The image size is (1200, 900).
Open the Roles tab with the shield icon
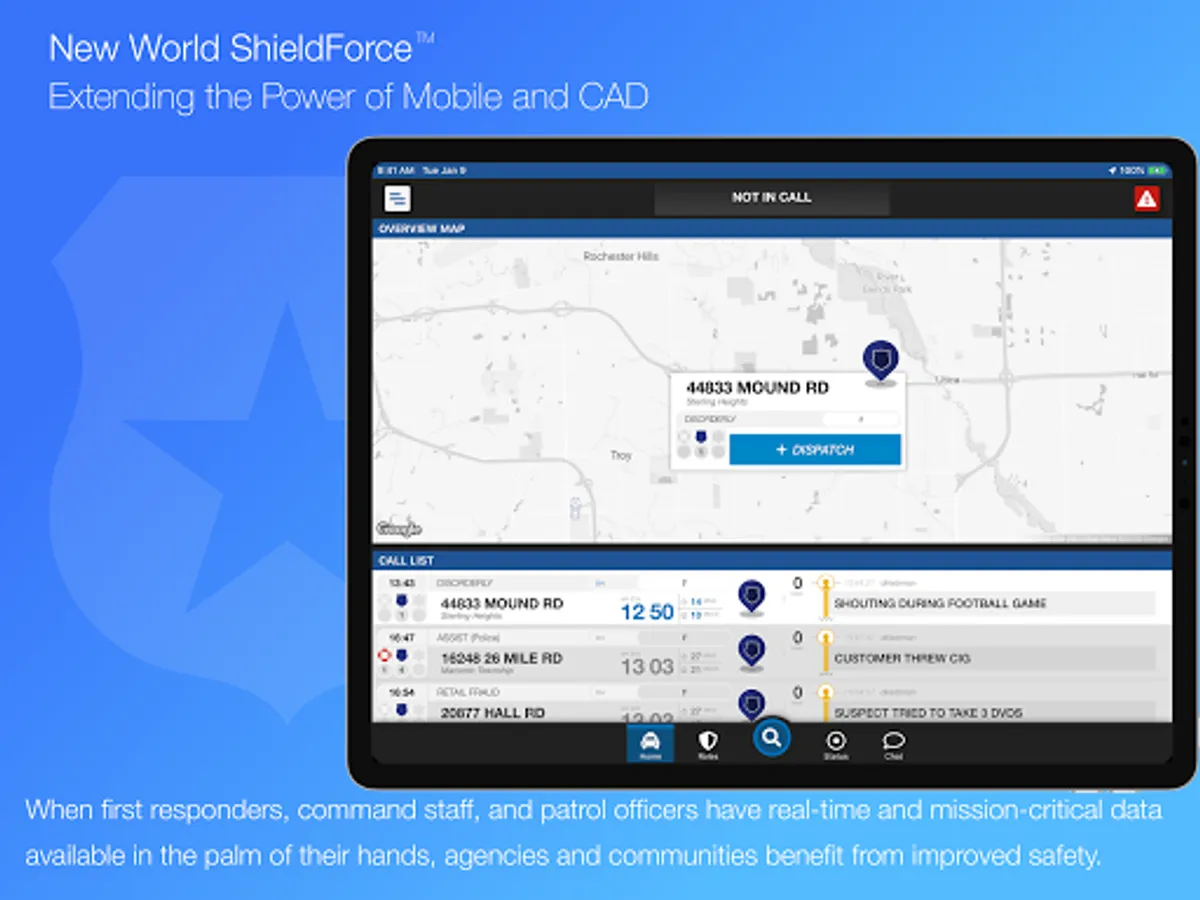pos(708,744)
